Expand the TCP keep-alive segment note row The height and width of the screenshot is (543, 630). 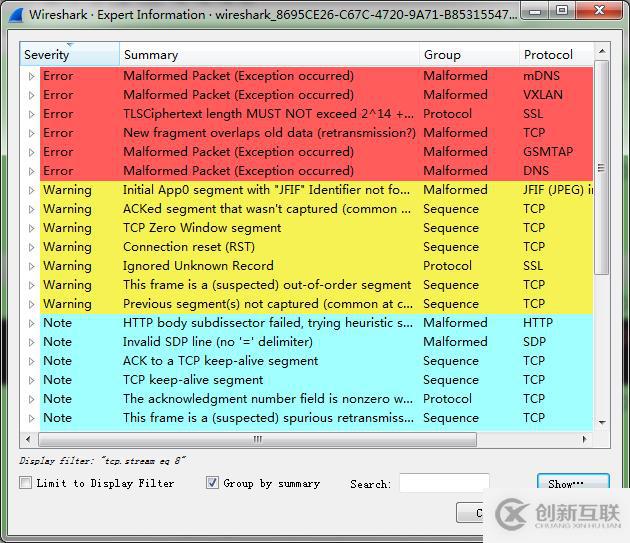click(x=31, y=380)
